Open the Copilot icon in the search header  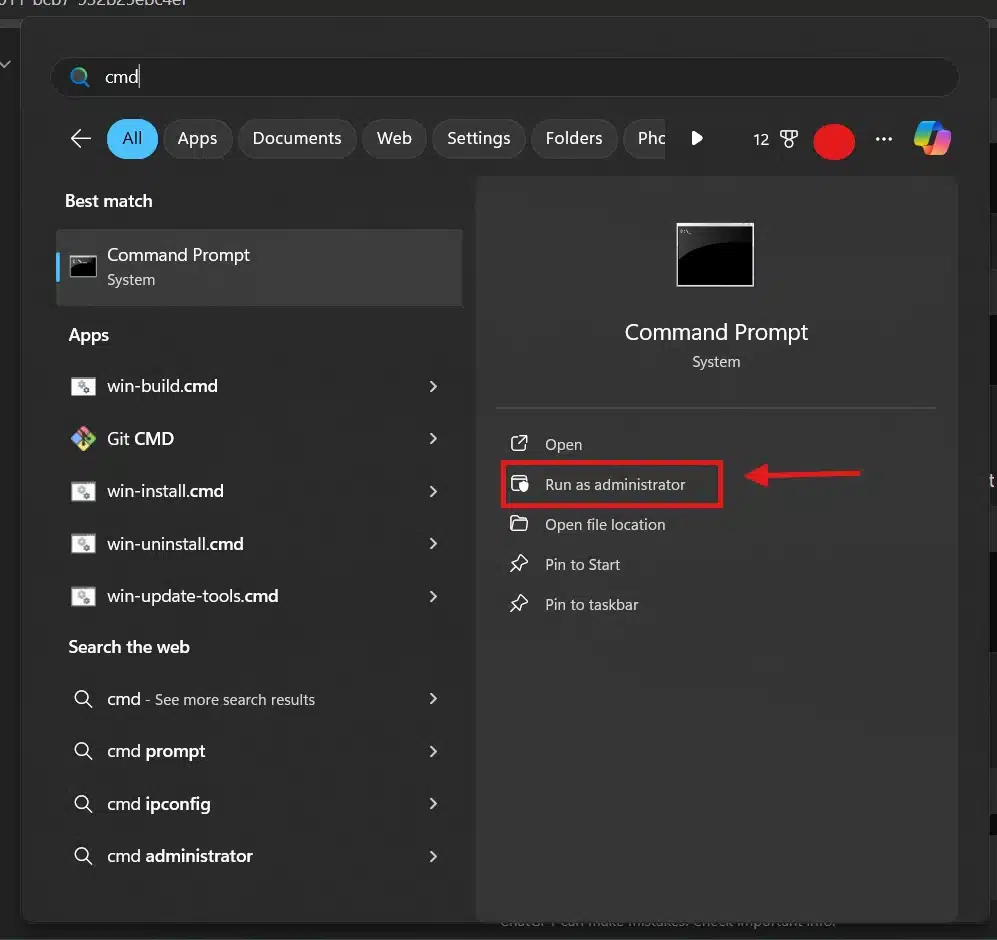(932, 138)
